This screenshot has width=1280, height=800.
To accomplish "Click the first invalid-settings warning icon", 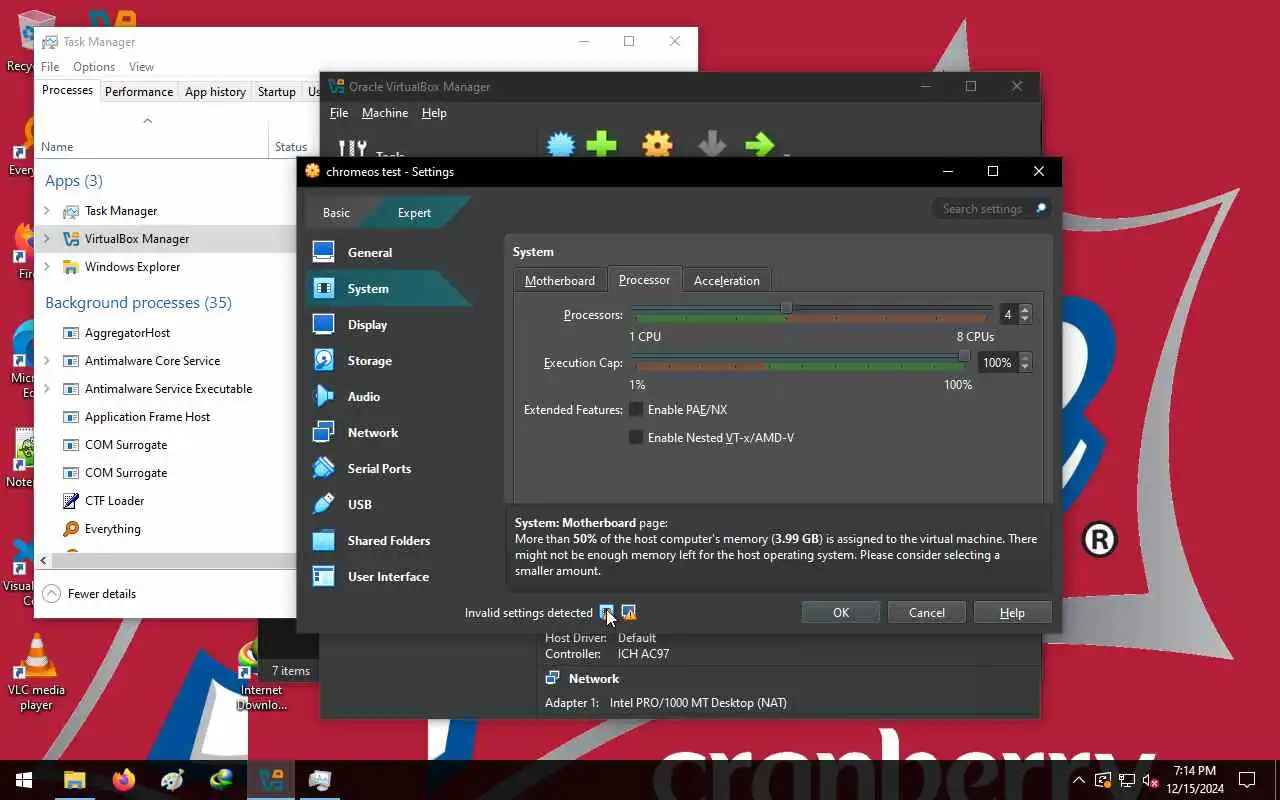I will tap(606, 612).
